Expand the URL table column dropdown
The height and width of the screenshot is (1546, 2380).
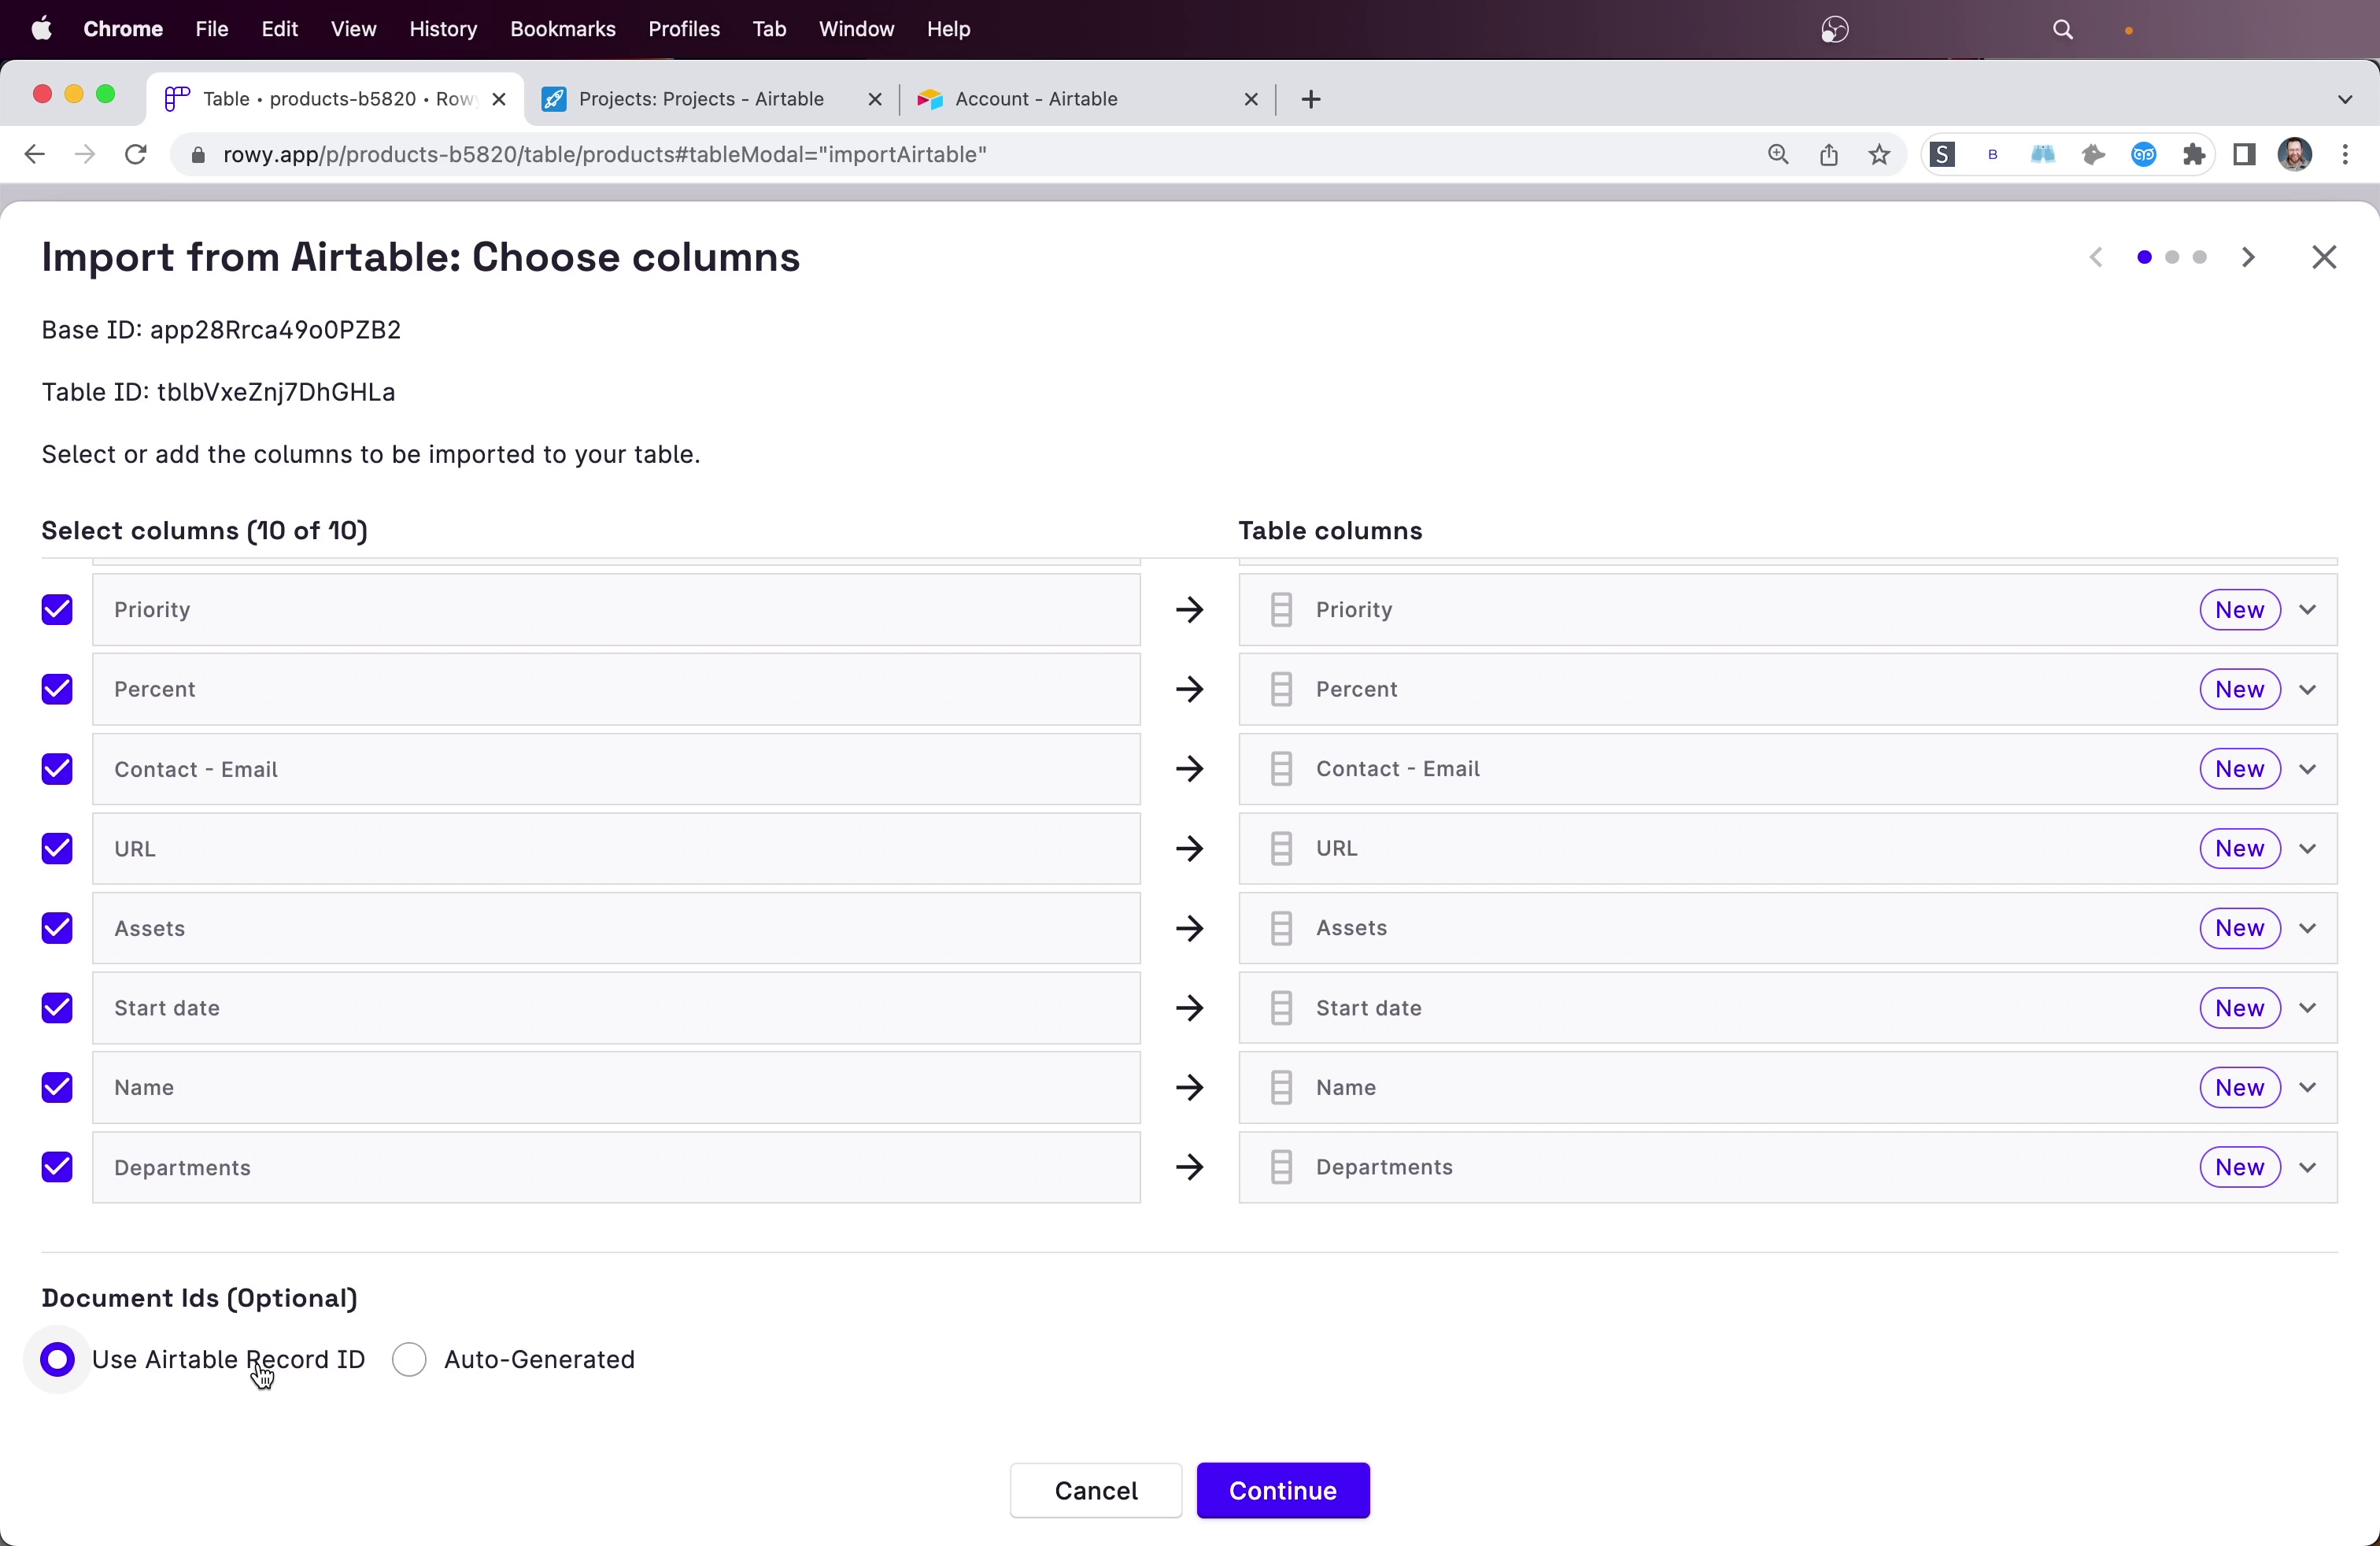point(2308,849)
